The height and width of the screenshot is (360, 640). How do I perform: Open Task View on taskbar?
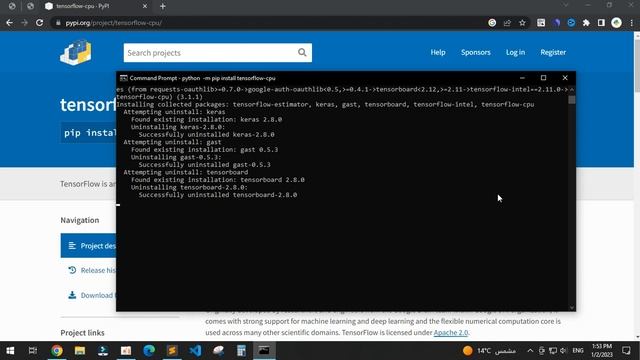click(x=33, y=351)
